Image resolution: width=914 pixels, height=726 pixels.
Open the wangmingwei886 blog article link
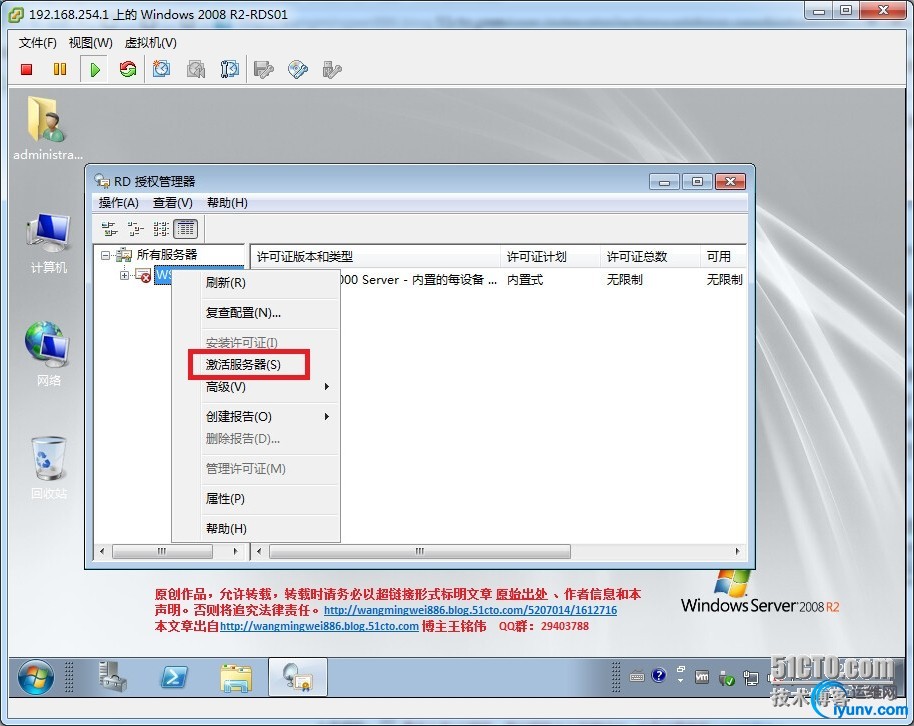point(470,610)
